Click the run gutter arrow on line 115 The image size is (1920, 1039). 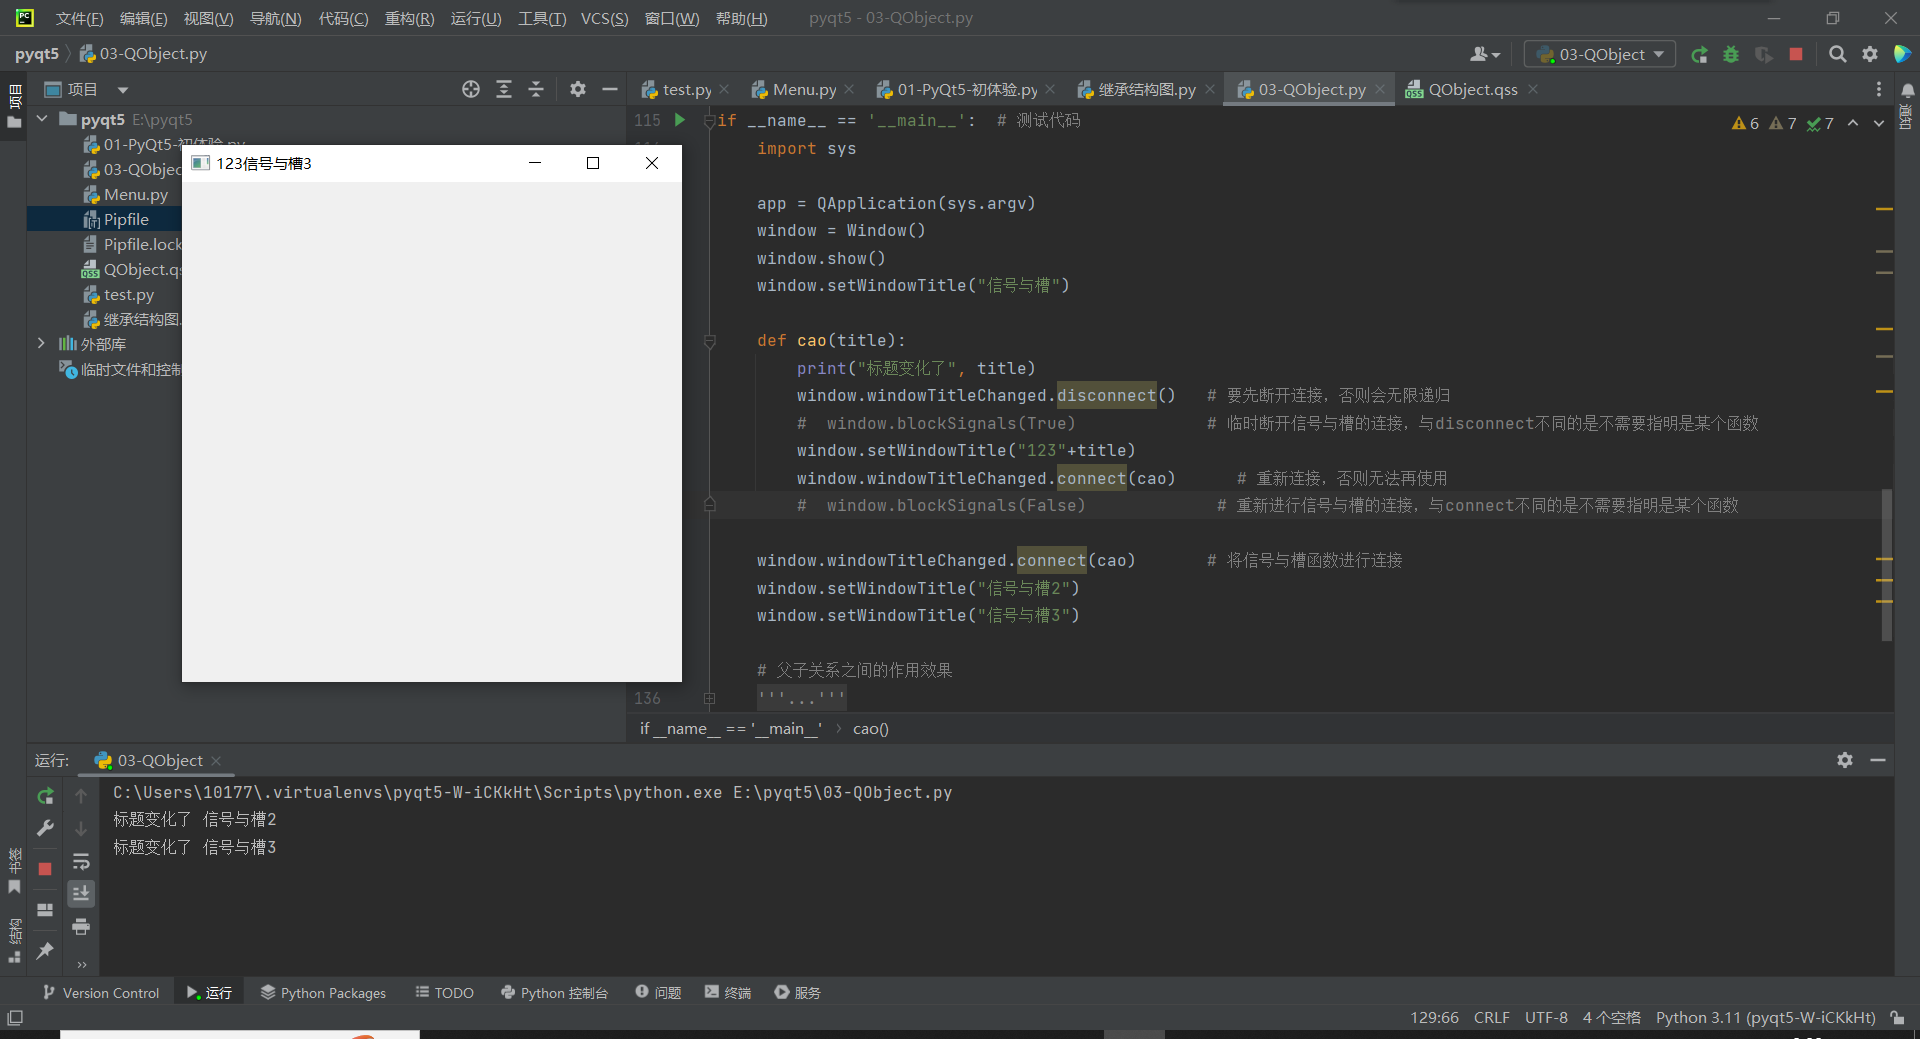click(x=680, y=120)
